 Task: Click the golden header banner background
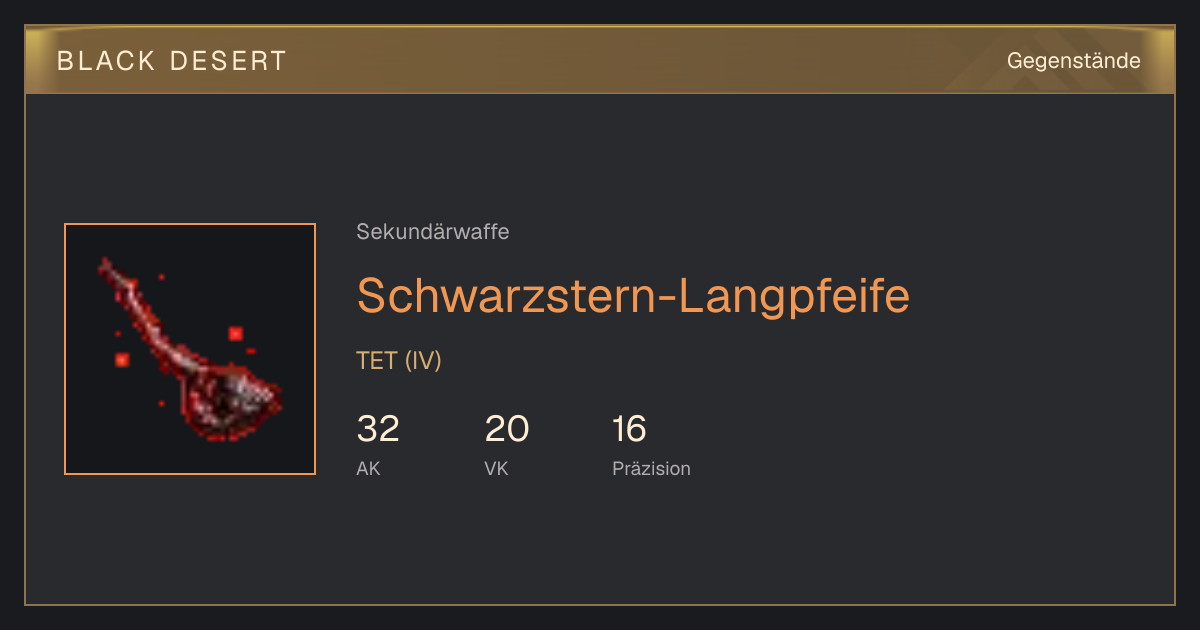point(600,61)
